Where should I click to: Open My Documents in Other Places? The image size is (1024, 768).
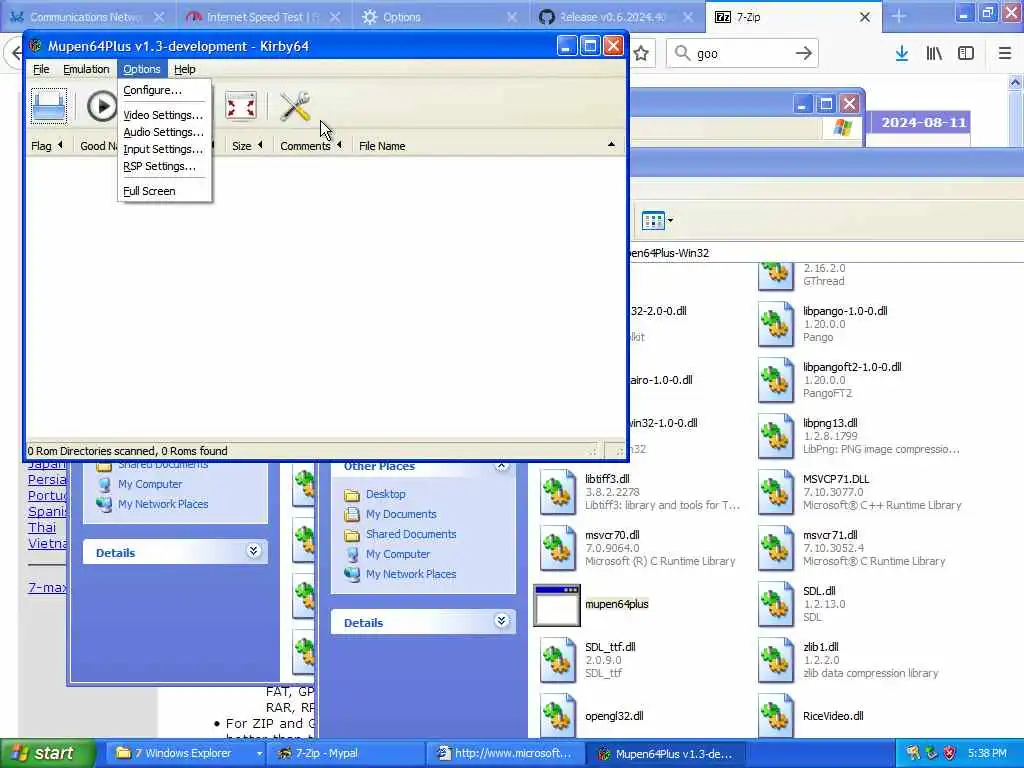pos(401,515)
